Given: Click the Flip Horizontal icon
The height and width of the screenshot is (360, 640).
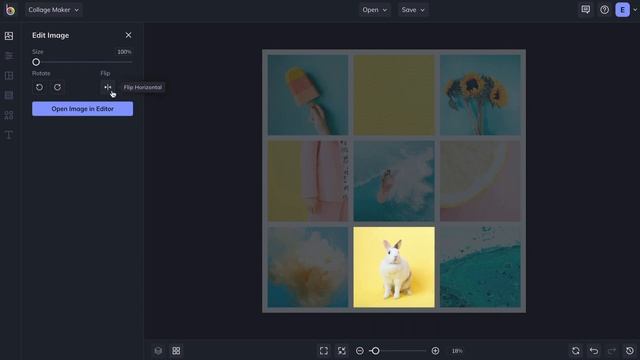Looking at the screenshot, I should (107, 87).
